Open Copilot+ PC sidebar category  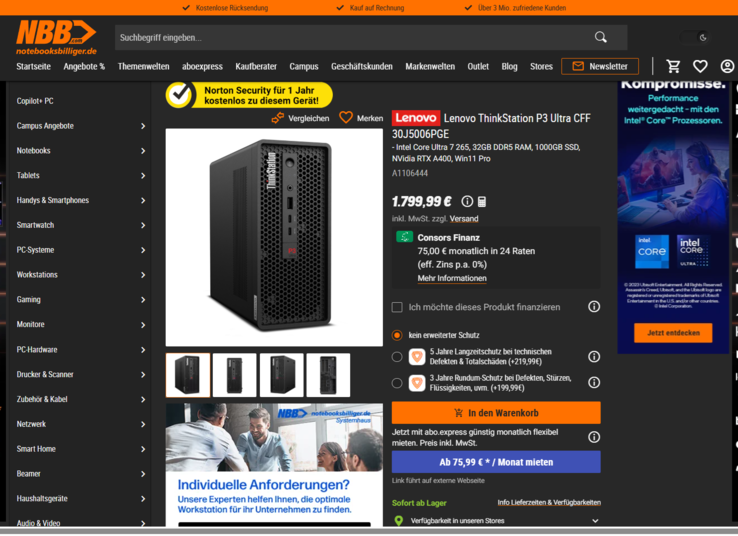click(x=35, y=101)
